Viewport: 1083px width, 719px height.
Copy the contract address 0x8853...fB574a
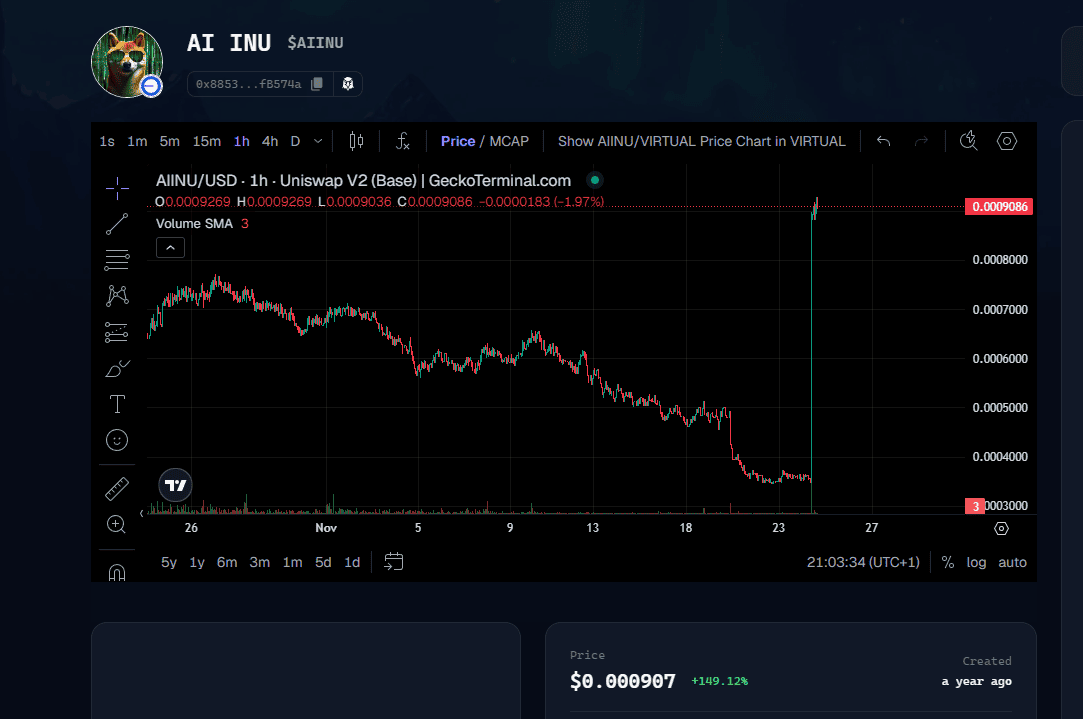[317, 84]
